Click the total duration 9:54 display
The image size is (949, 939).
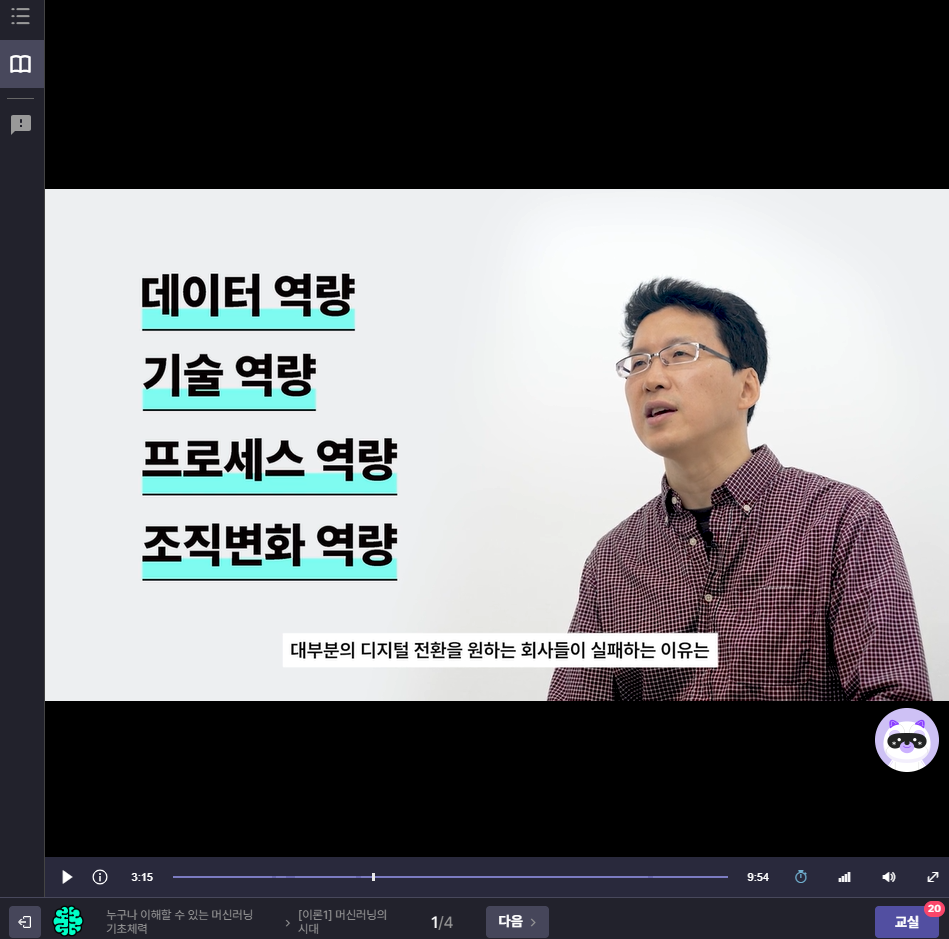pyautogui.click(x=758, y=877)
